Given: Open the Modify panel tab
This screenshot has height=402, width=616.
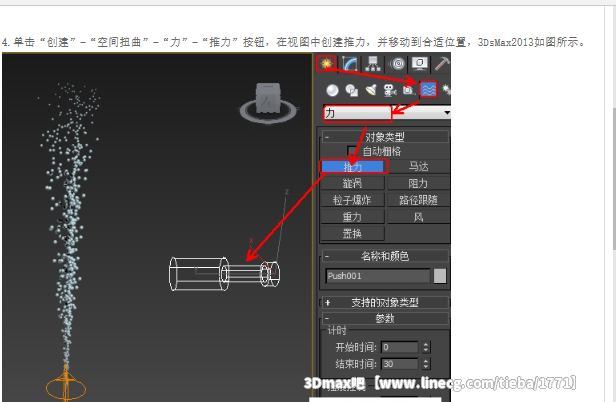Looking at the screenshot, I should pos(349,63).
